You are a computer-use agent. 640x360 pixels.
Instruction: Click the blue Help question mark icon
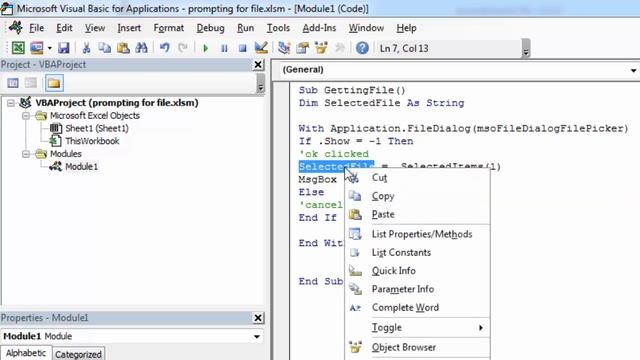[x=362, y=48]
